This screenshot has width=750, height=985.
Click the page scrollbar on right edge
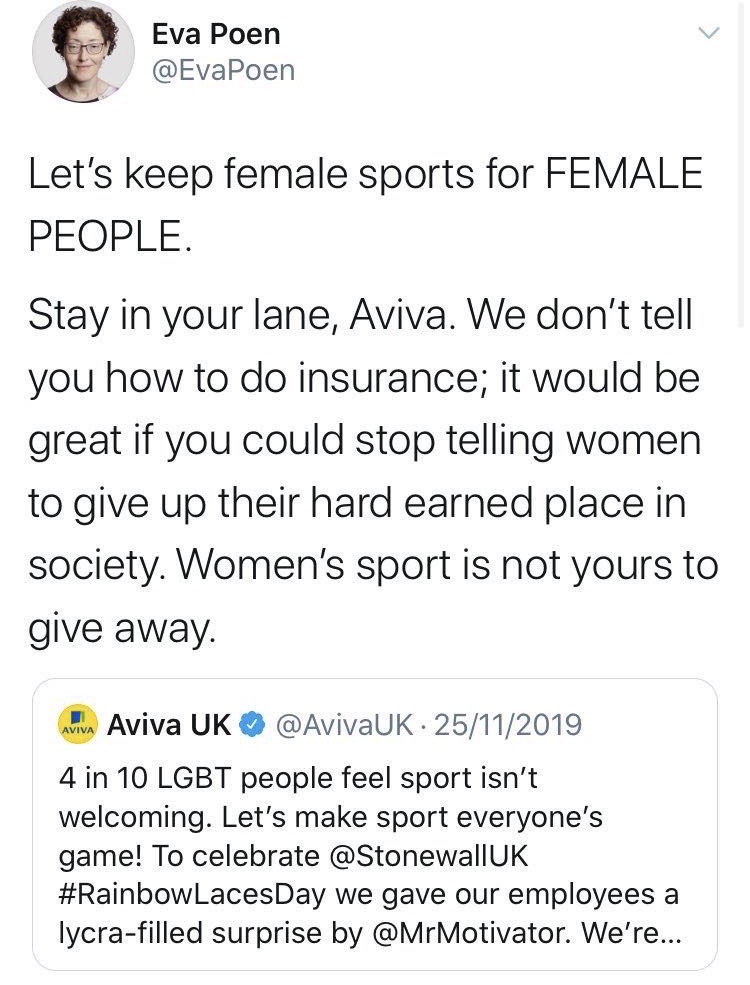point(743,163)
